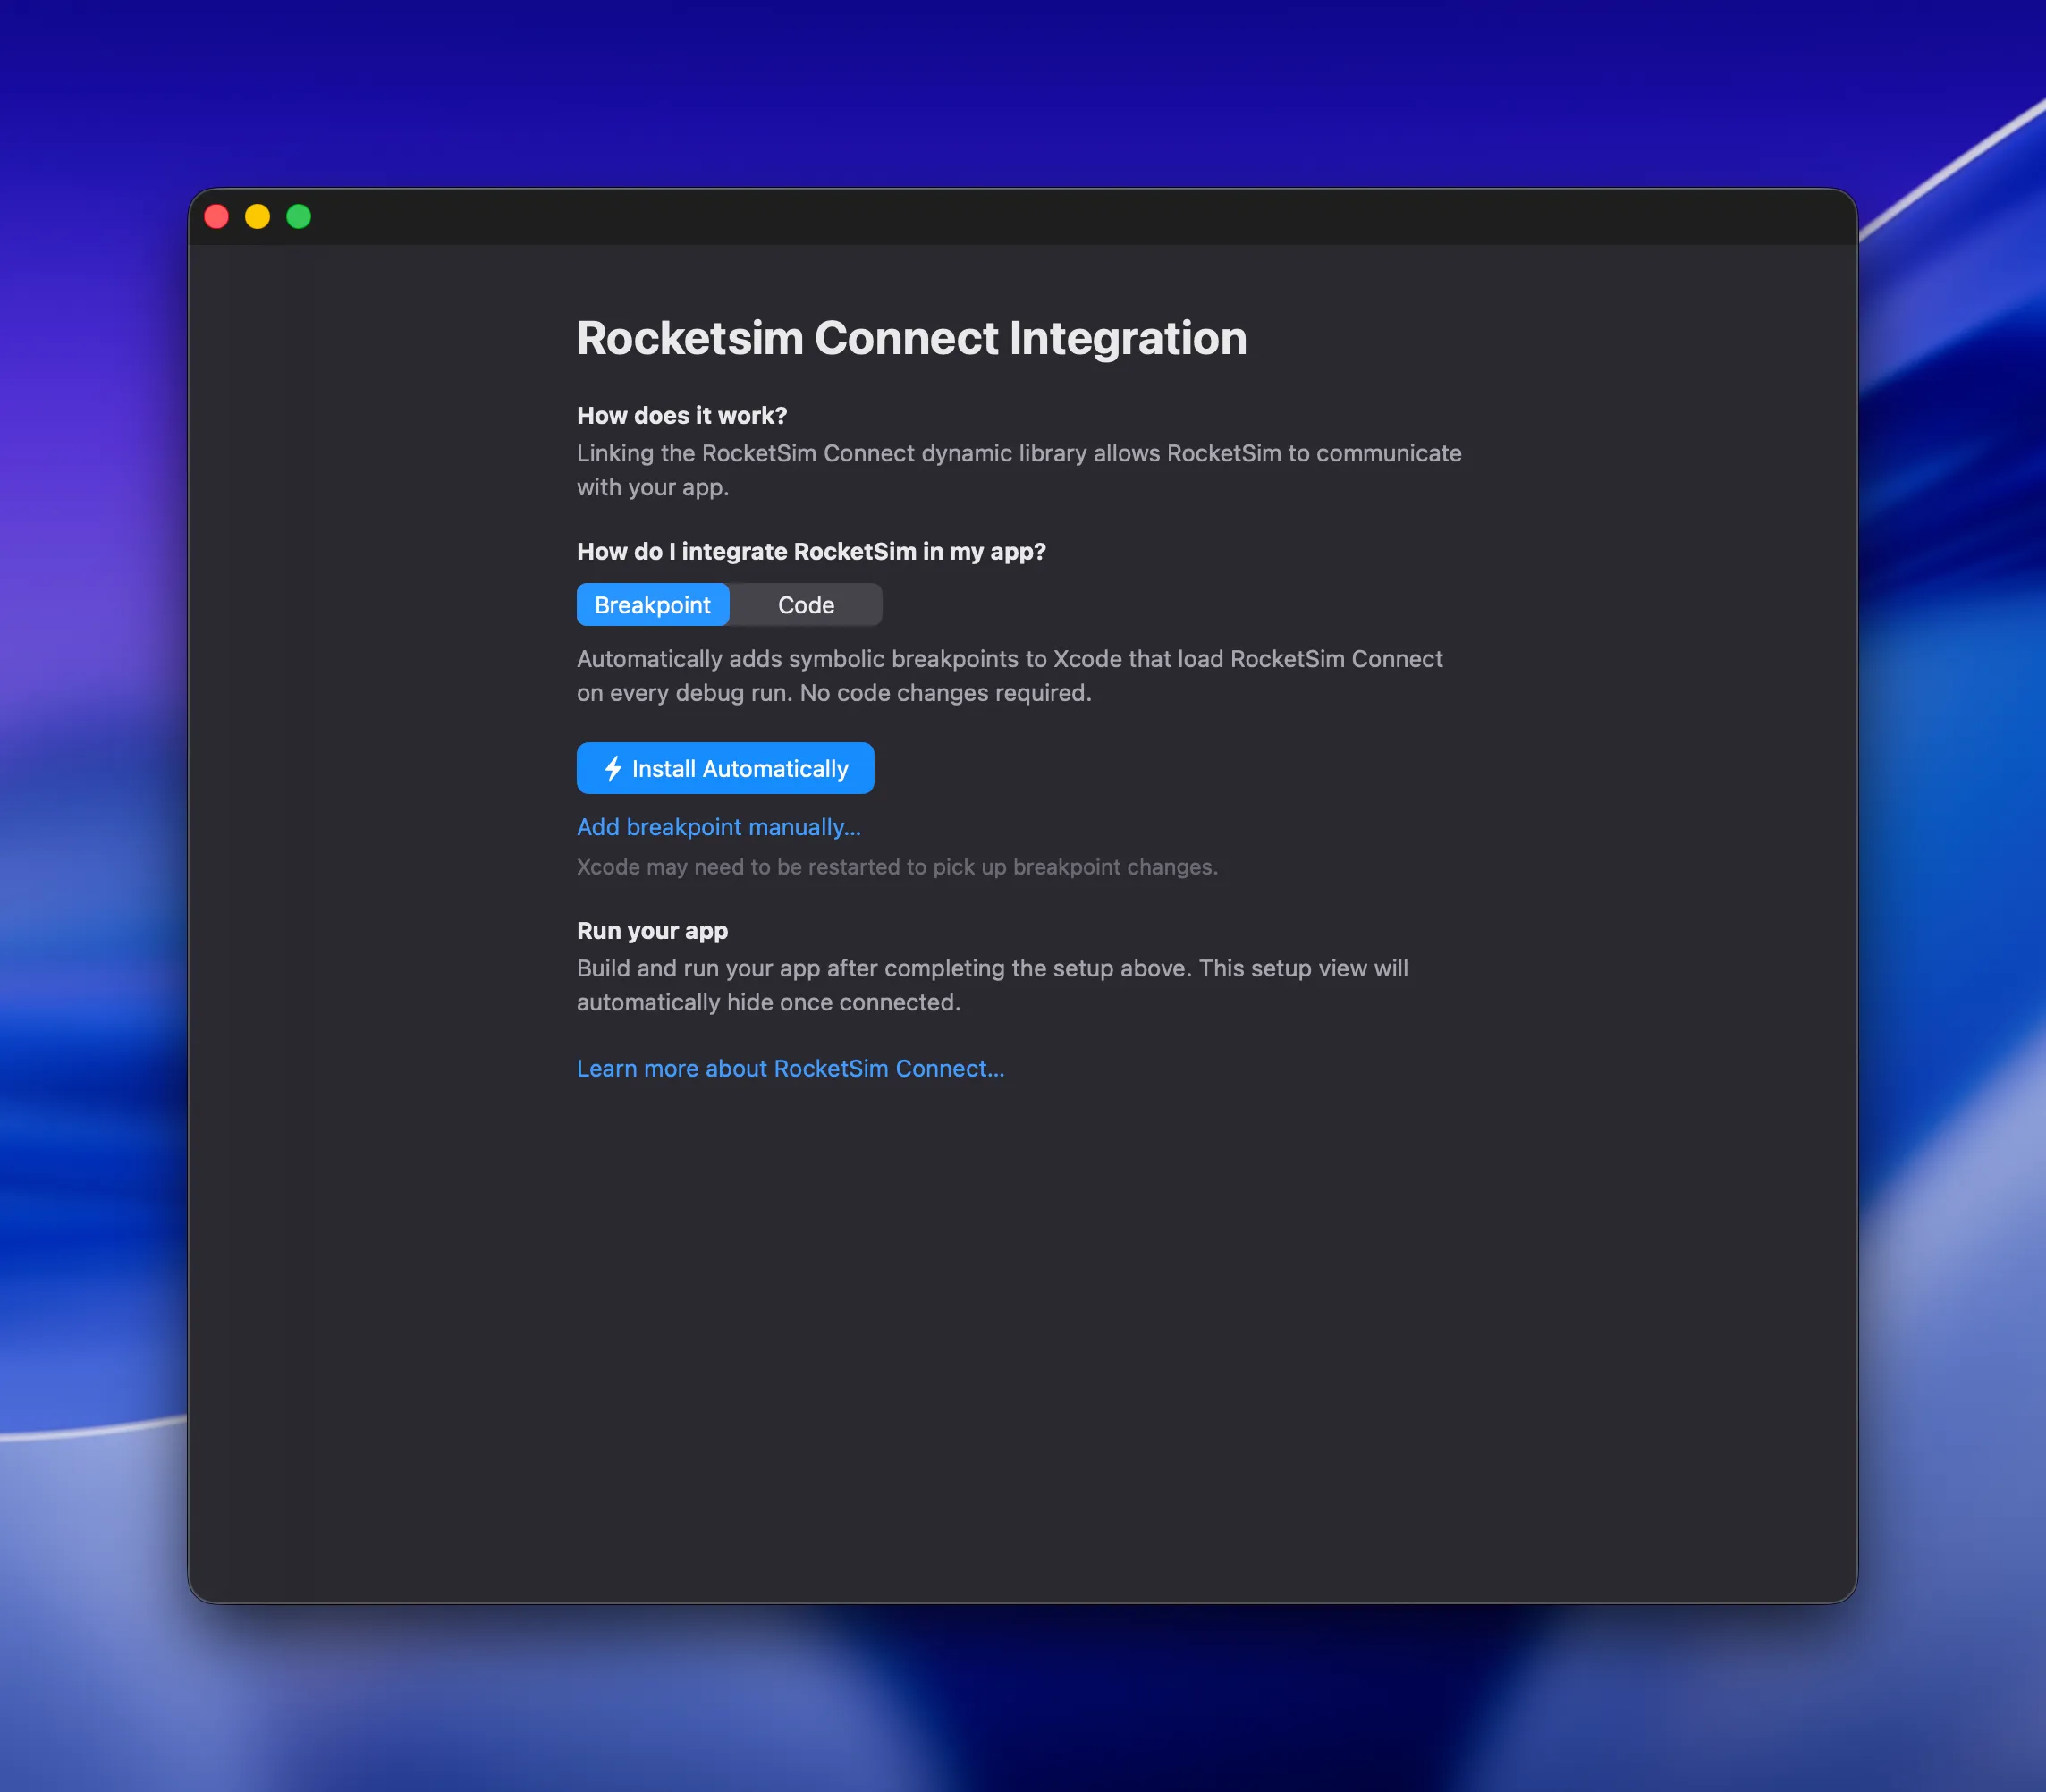Image resolution: width=2046 pixels, height=1792 pixels.
Task: Click 'Automatically adds symbolic breakpoints' description text
Action: [x=1010, y=676]
